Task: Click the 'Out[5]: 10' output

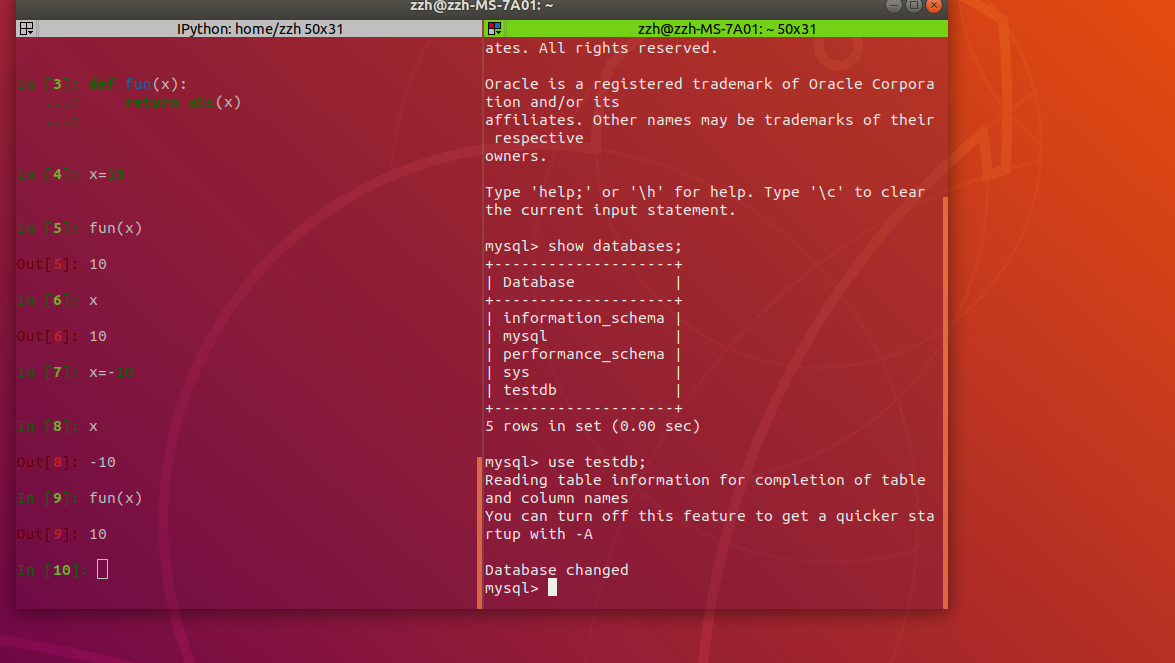Action: 61,264
